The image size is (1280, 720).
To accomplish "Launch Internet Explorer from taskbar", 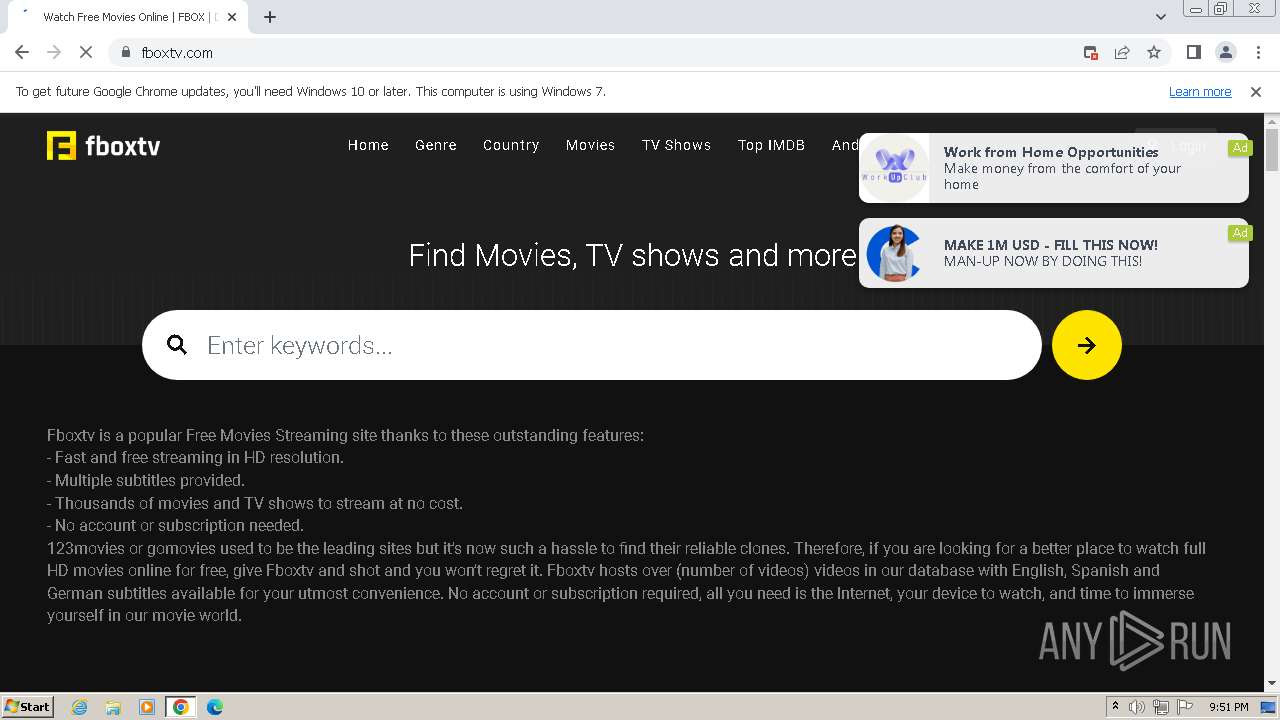I will click(79, 707).
